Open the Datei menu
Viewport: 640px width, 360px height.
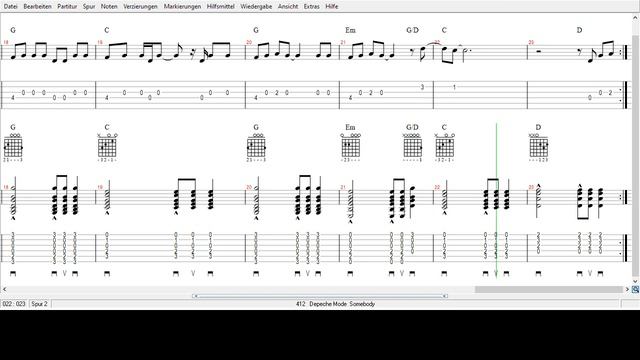point(10,7)
